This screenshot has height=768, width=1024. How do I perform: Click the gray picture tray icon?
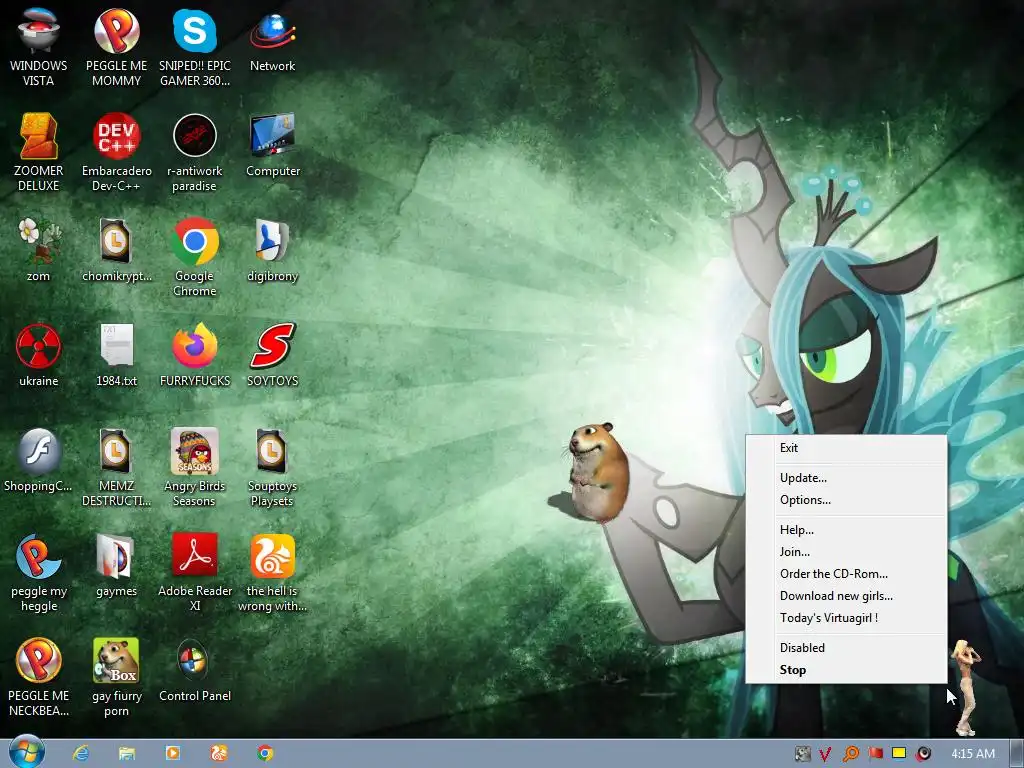(x=802, y=754)
